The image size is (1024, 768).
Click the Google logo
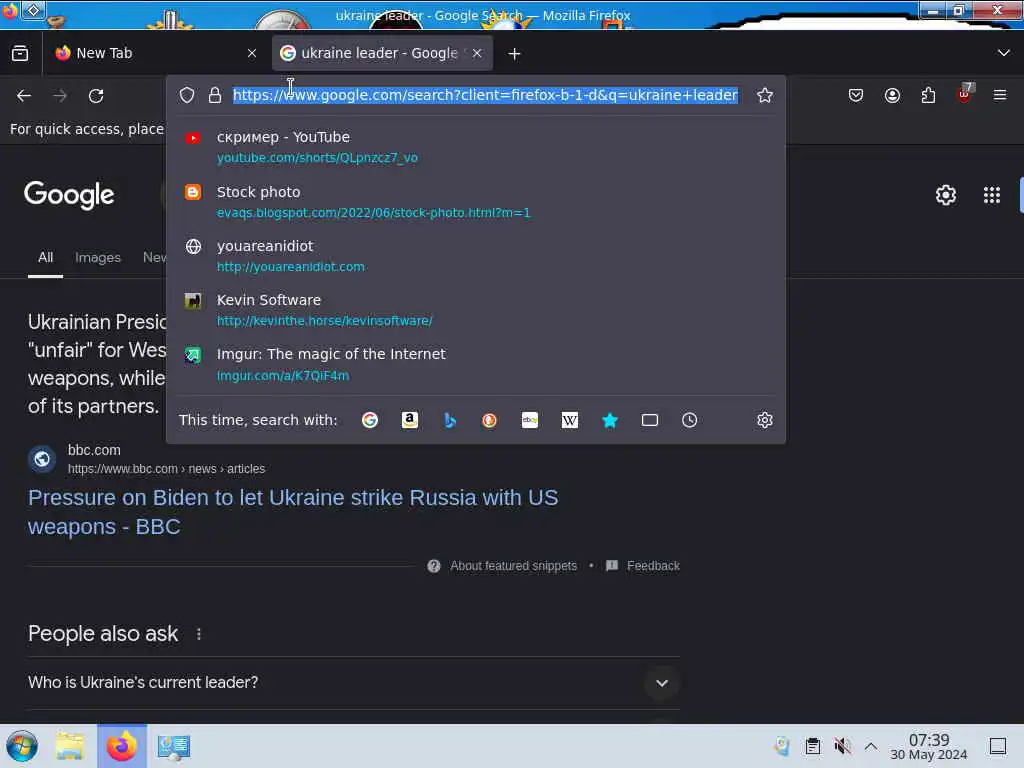pyautogui.click(x=69, y=195)
